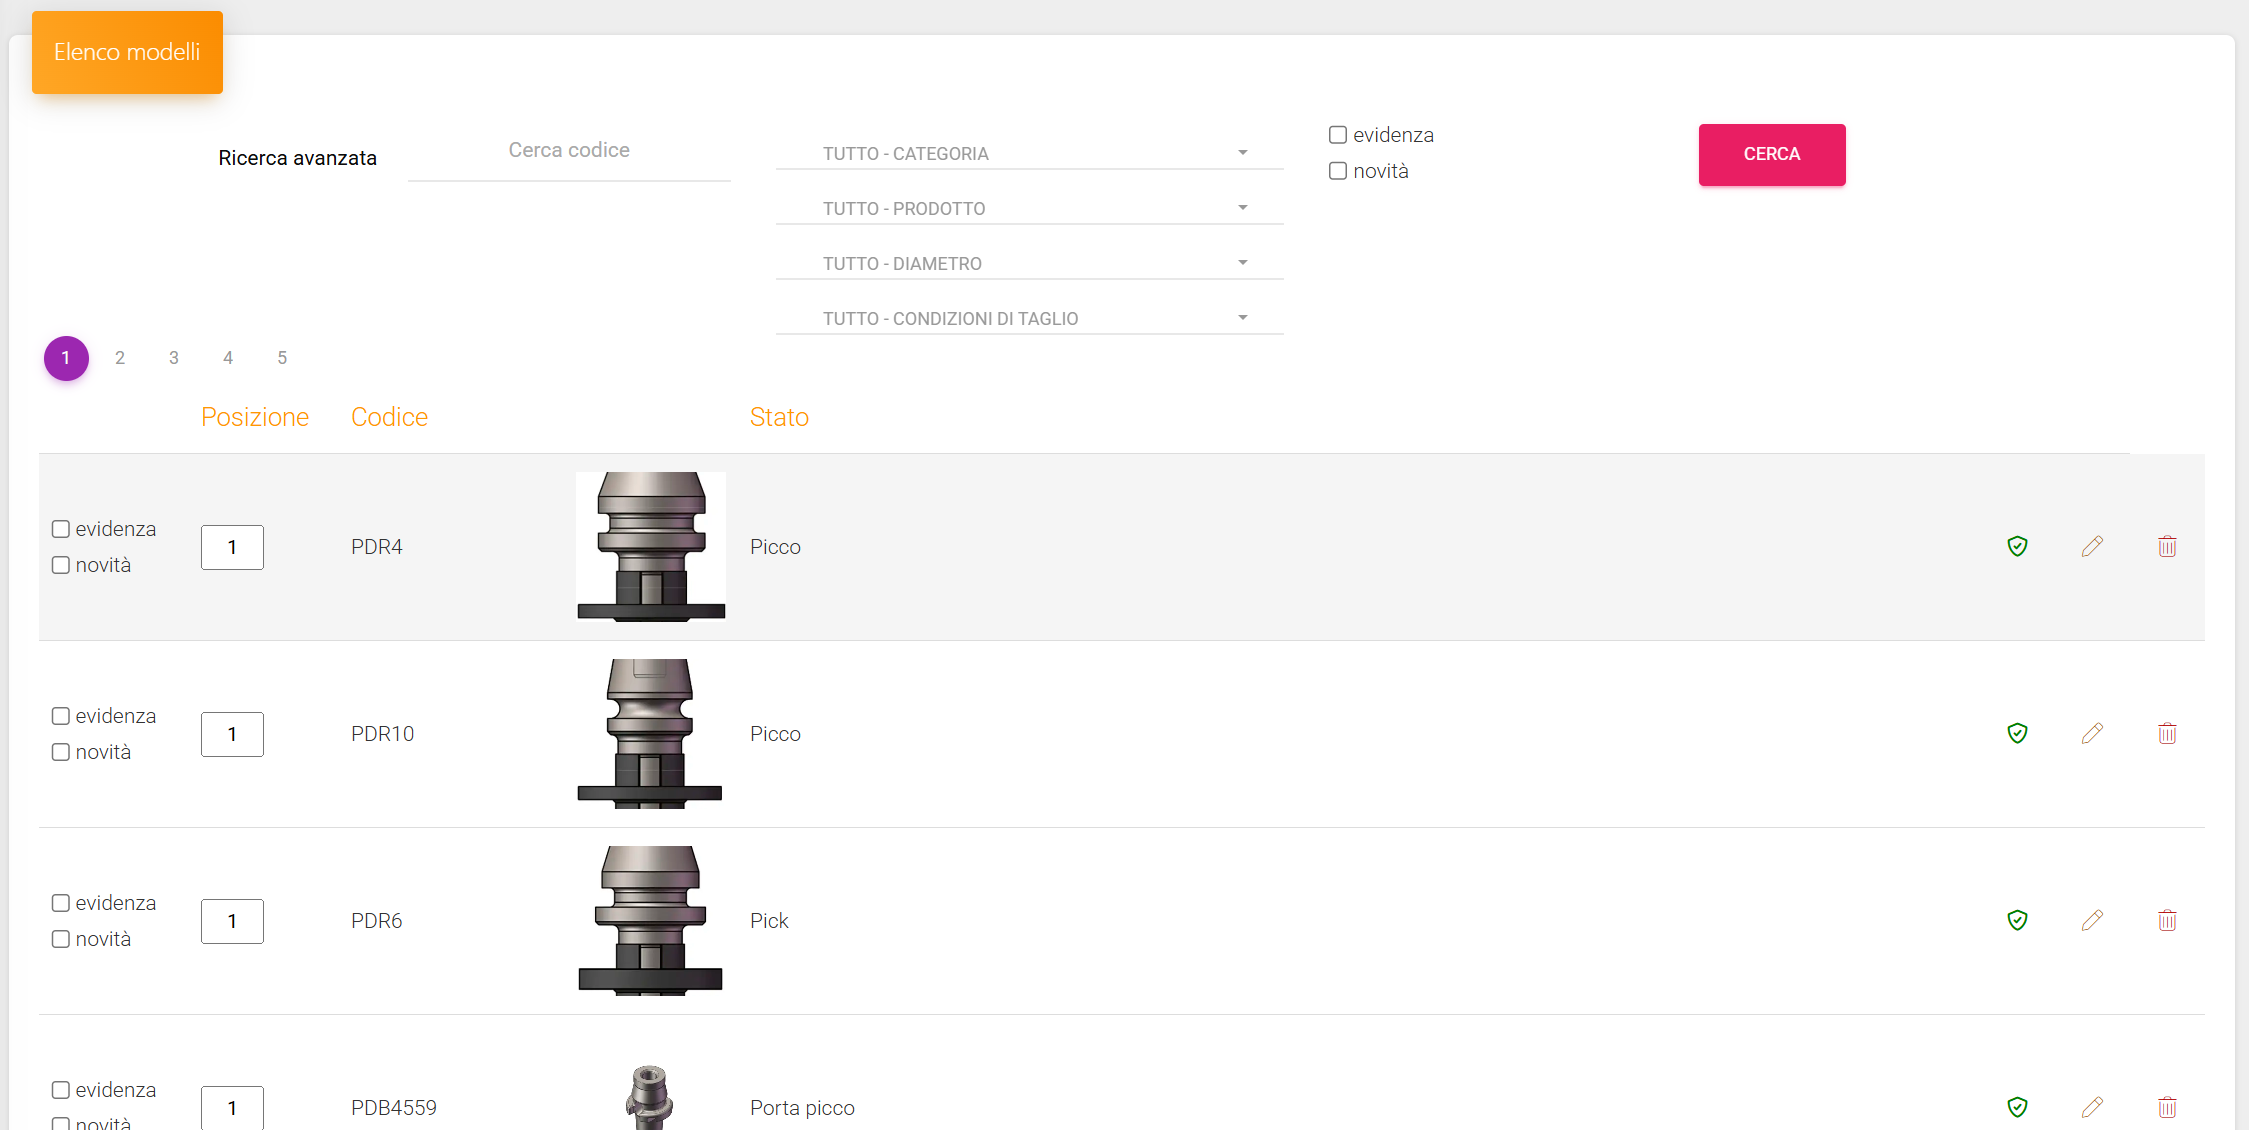
Task: Open the TUTTO - CATEGORIA dropdown
Action: [1029, 153]
